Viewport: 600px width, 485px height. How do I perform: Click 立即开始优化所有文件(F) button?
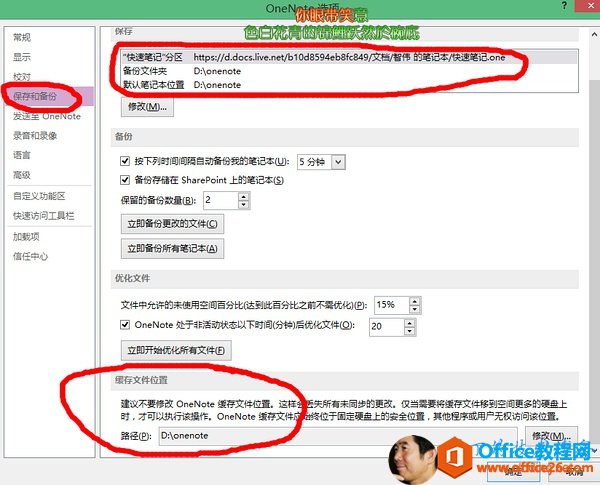tap(176, 351)
